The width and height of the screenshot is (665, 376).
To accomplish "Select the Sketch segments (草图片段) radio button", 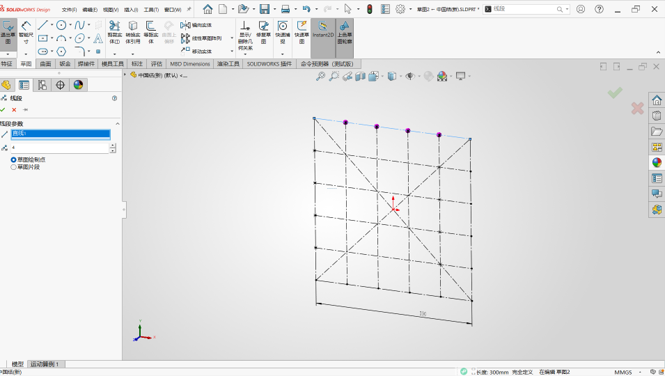I will point(14,167).
